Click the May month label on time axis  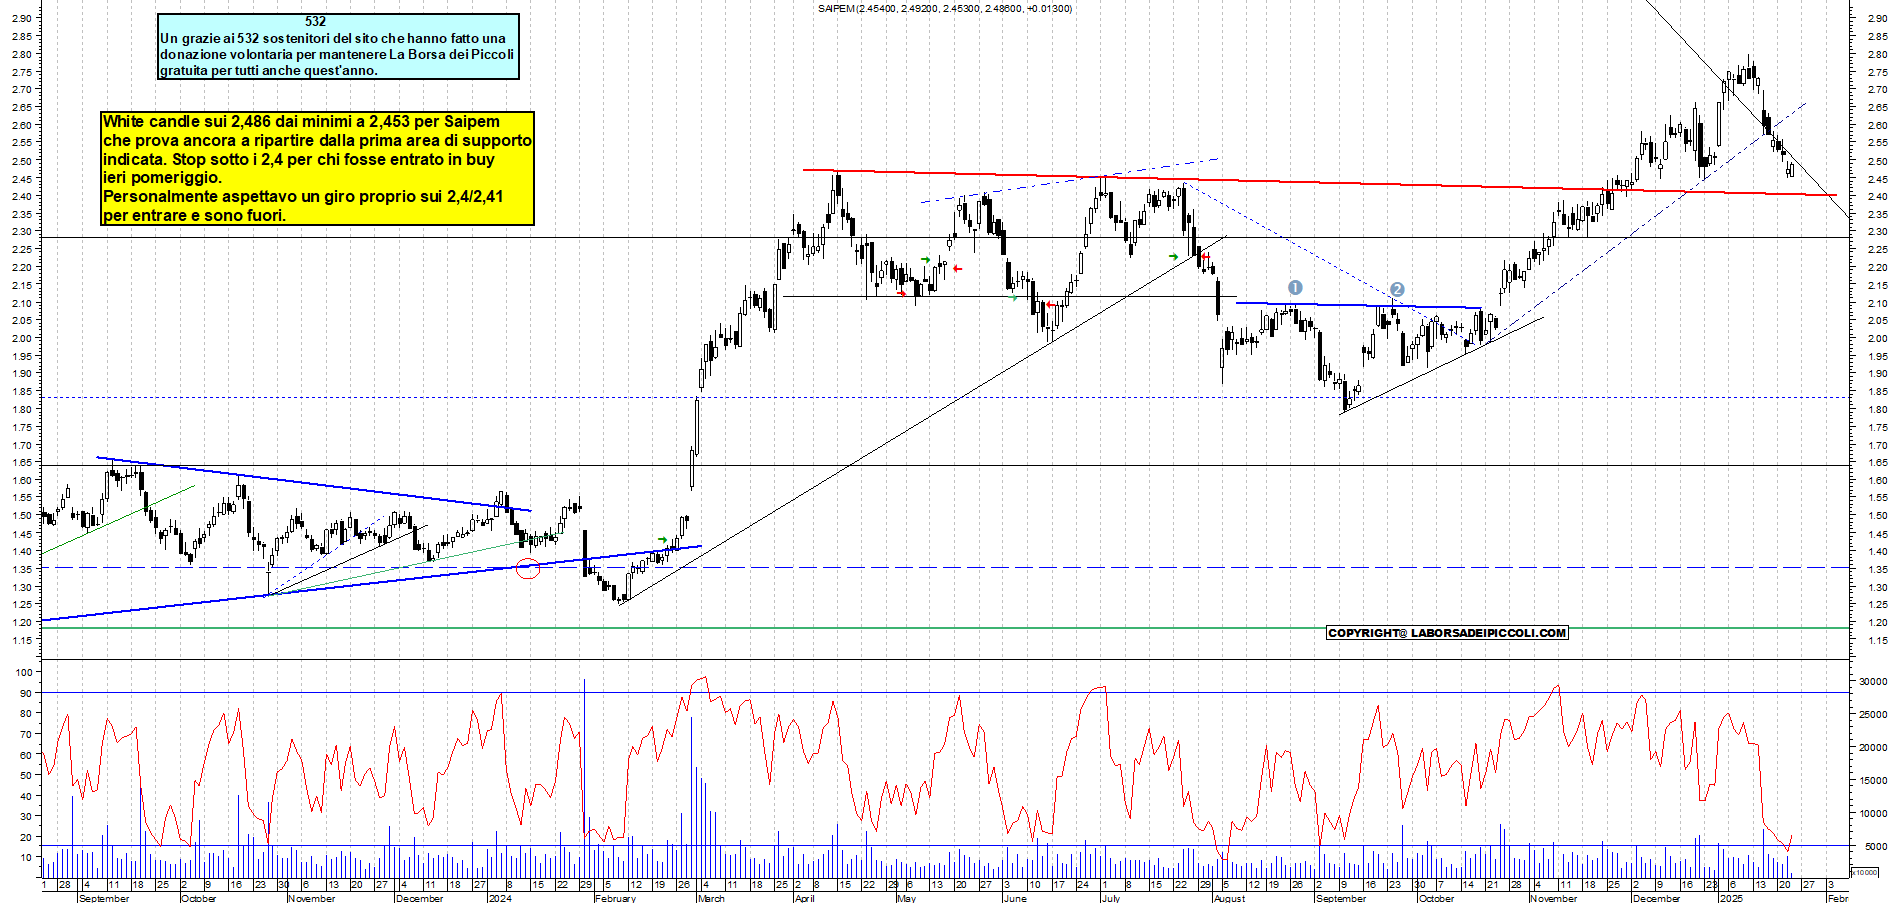906,898
